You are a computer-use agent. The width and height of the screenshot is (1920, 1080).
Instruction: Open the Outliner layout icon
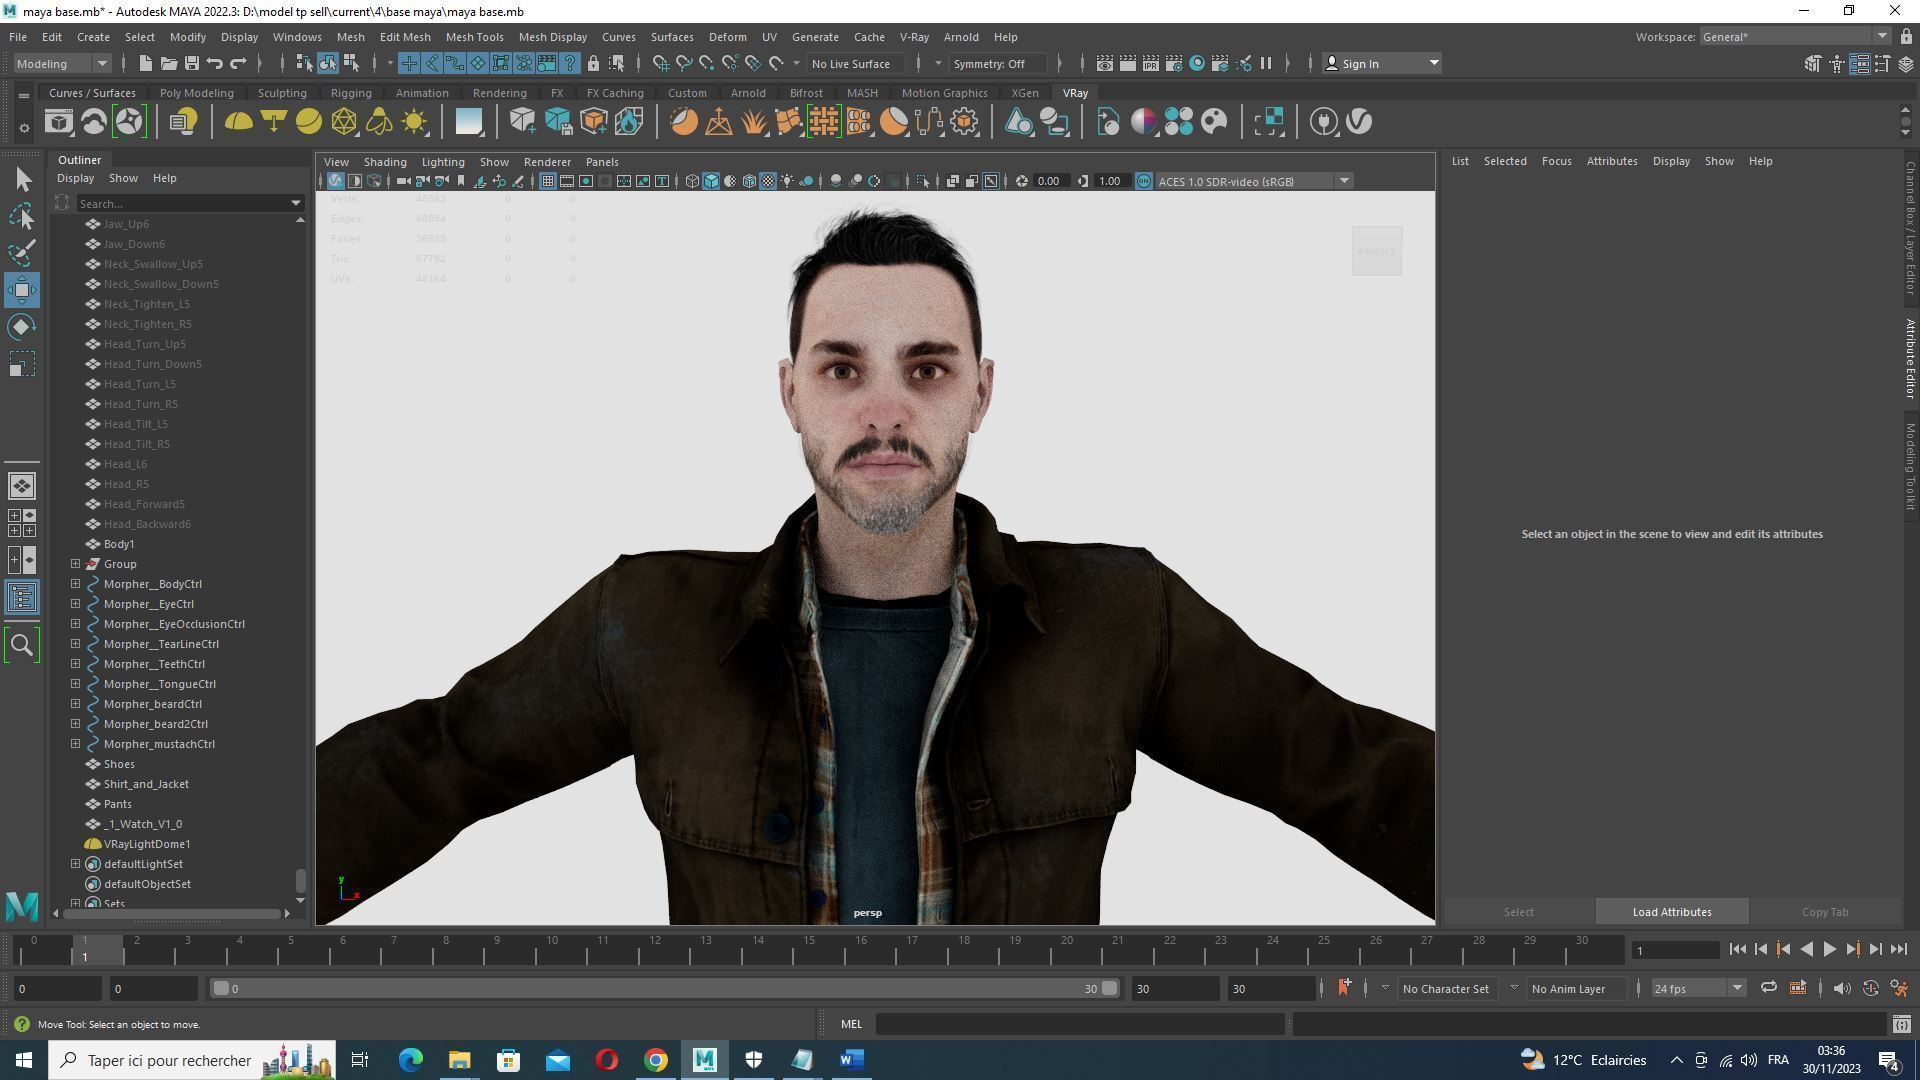pos(22,598)
